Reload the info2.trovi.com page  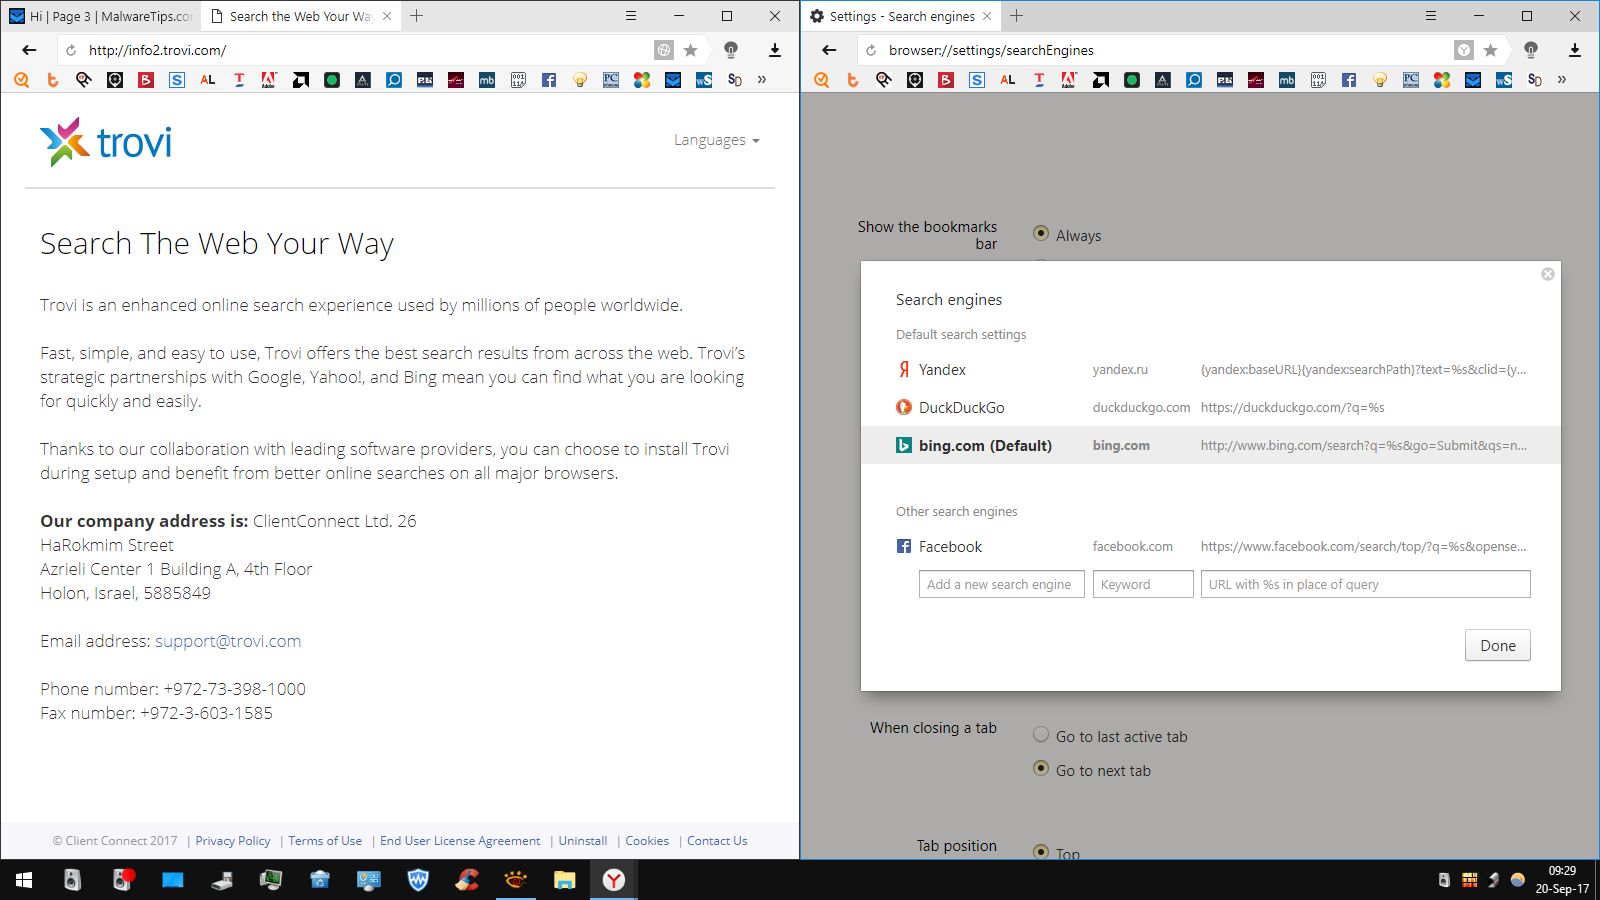point(71,50)
